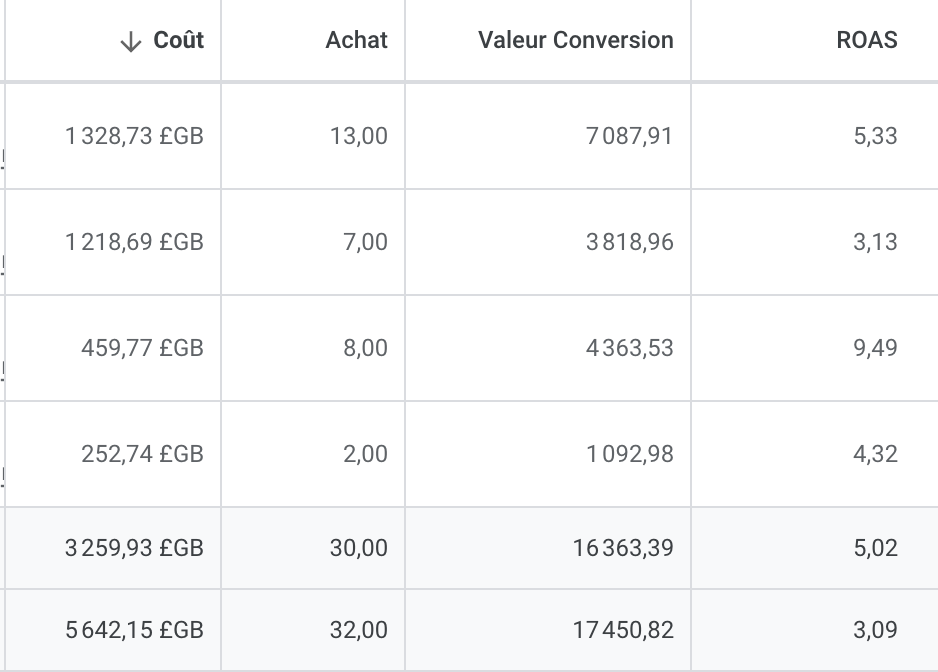Click the 4 363,53 conversion value
This screenshot has height=672, width=938.
pyautogui.click(x=629, y=348)
